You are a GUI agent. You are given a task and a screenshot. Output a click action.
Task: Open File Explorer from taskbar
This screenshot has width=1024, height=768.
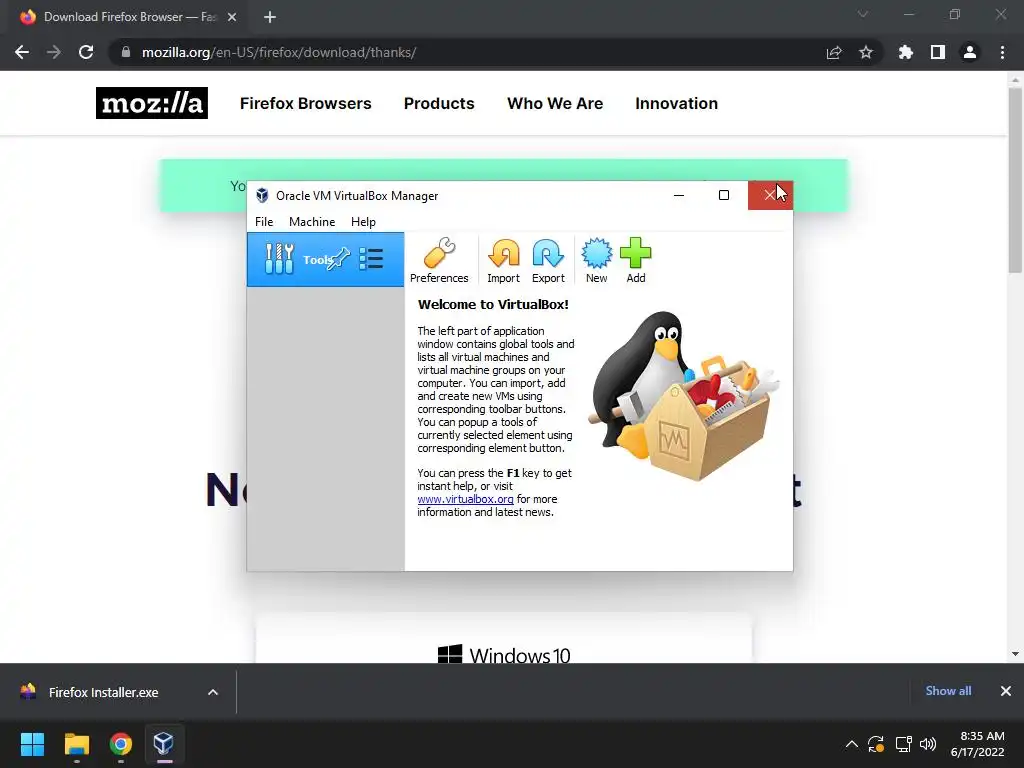click(x=76, y=744)
